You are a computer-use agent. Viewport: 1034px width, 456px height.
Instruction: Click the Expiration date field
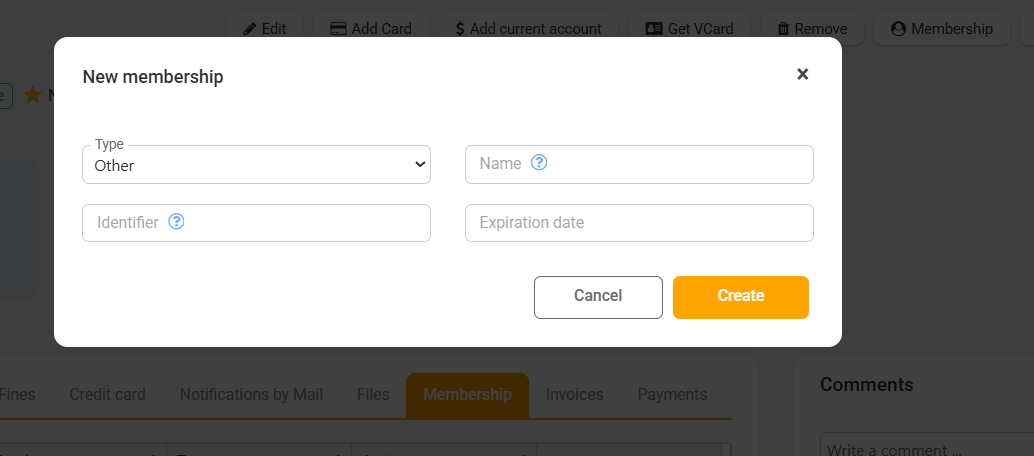[639, 223]
